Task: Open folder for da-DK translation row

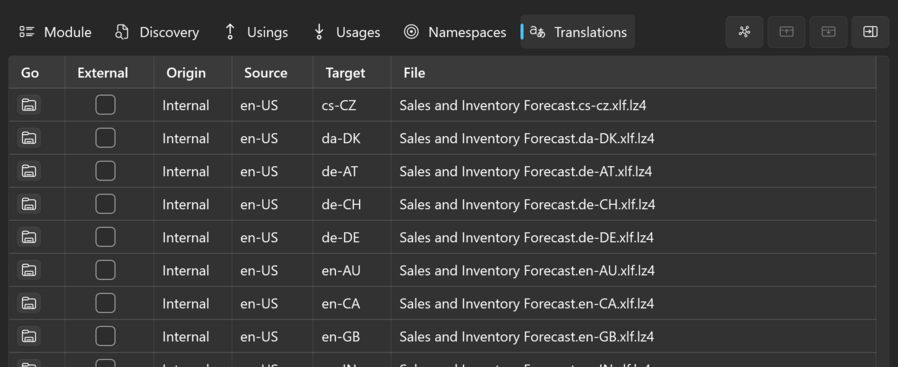Action: tap(29, 138)
